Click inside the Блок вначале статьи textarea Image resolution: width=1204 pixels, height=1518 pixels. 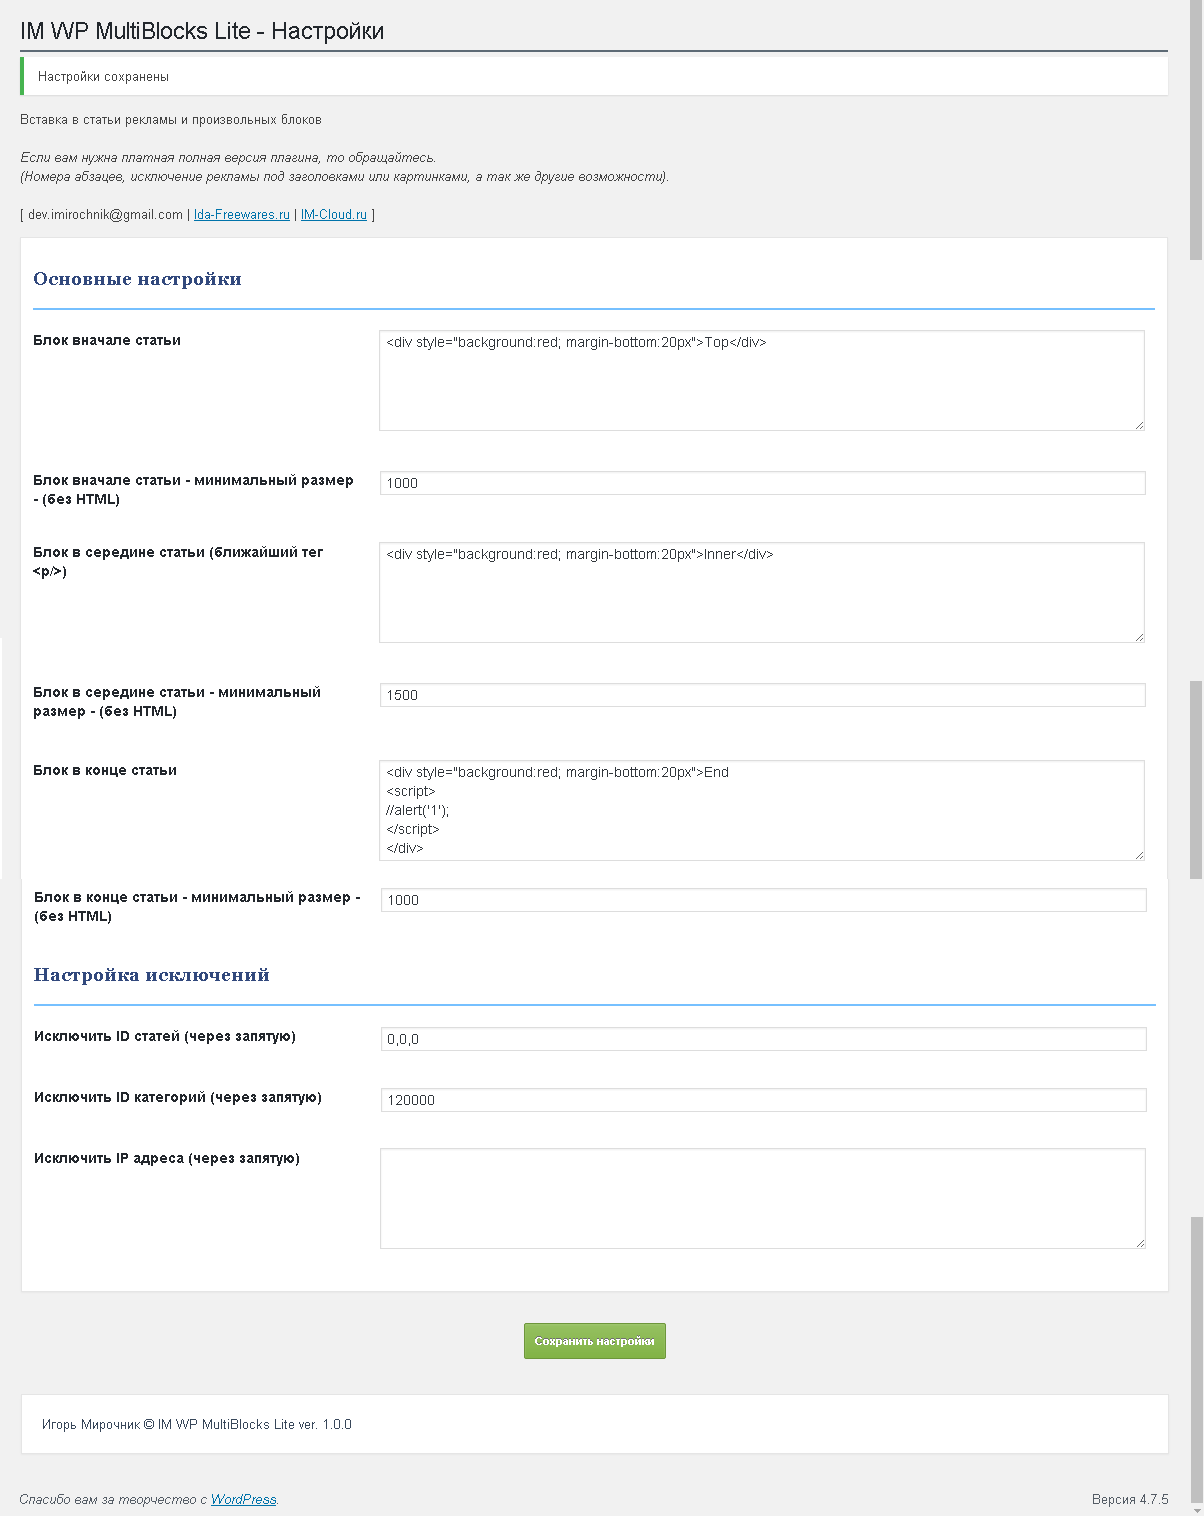click(761, 381)
